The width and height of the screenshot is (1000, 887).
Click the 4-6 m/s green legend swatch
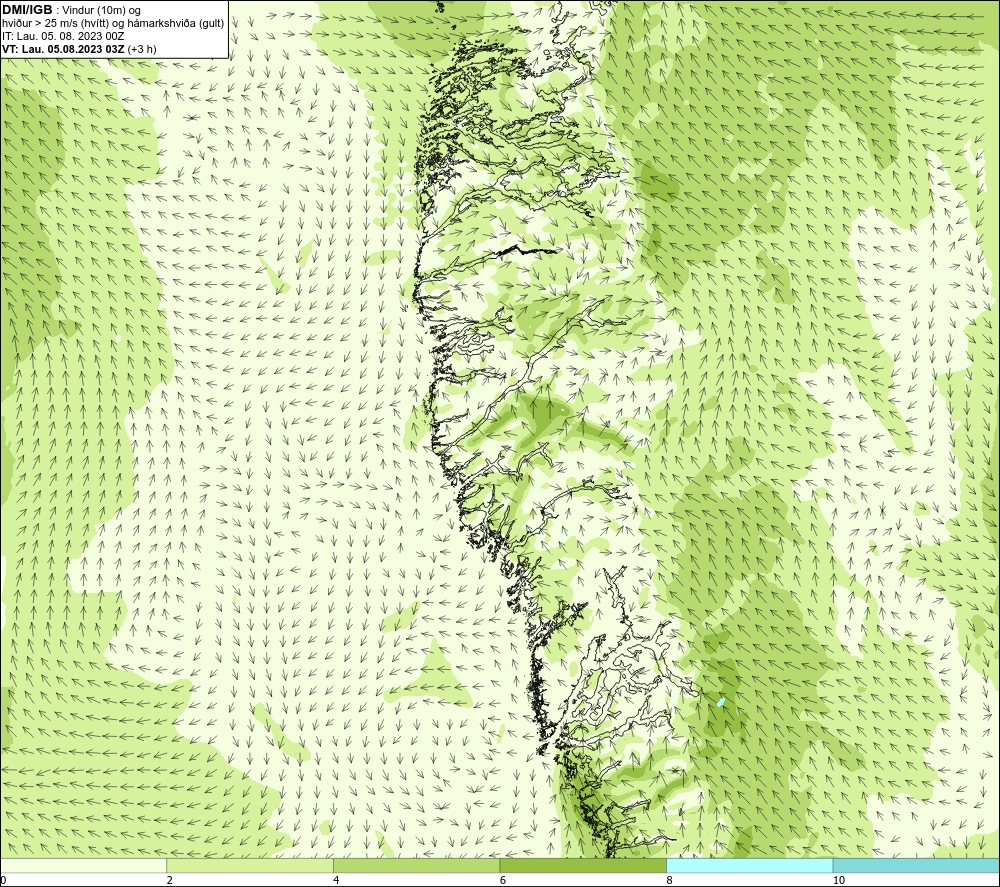[x=416, y=865]
